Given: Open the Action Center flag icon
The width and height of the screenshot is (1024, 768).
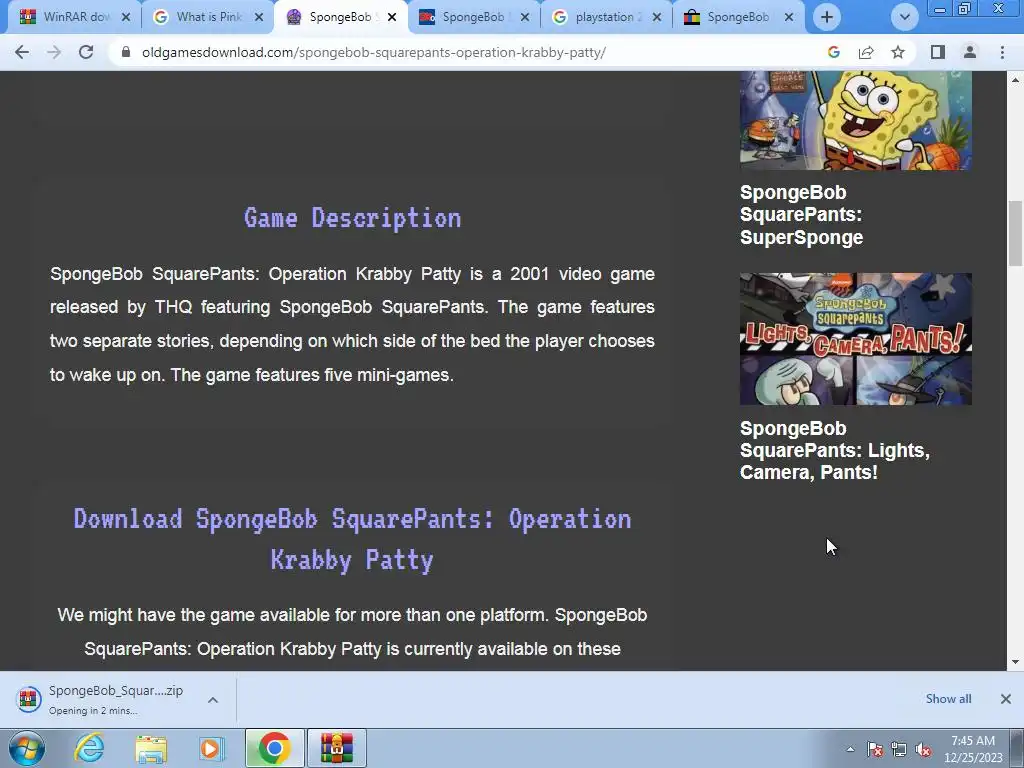Looking at the screenshot, I should [875, 749].
